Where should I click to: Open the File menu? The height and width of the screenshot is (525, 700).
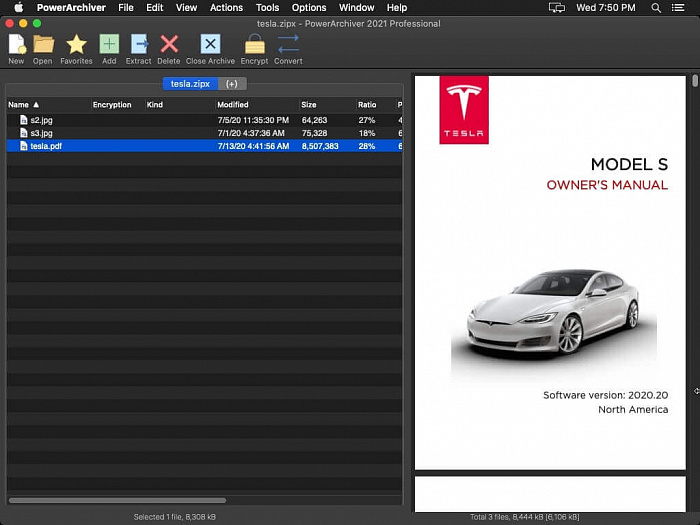point(126,8)
